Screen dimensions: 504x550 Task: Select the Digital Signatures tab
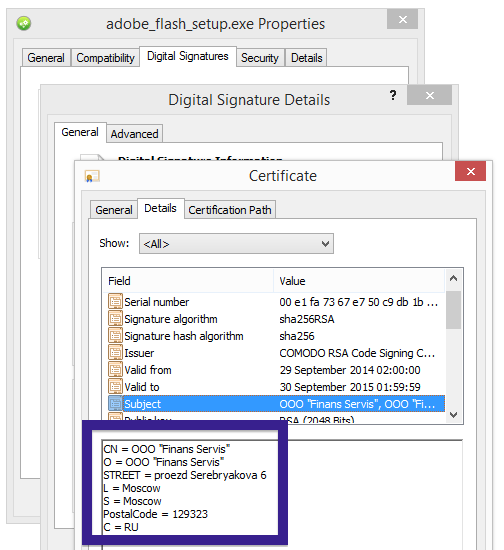click(x=188, y=56)
